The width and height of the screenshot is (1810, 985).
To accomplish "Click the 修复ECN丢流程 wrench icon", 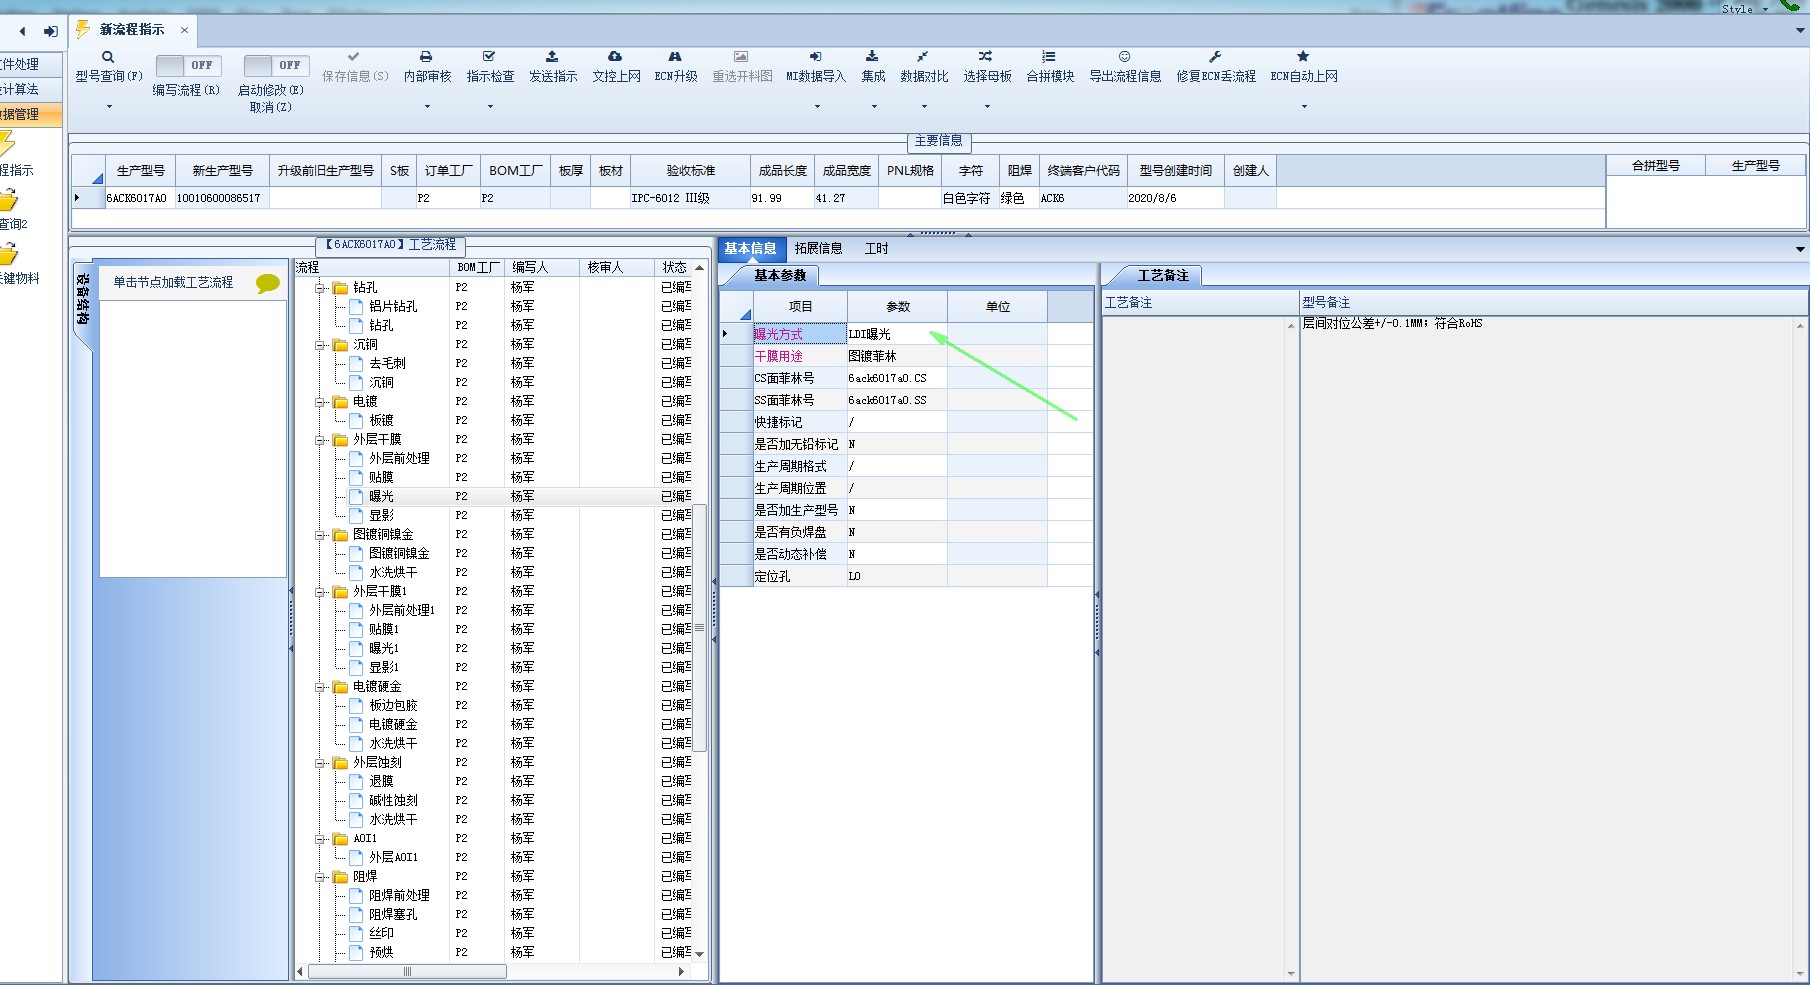I will coord(1215,57).
